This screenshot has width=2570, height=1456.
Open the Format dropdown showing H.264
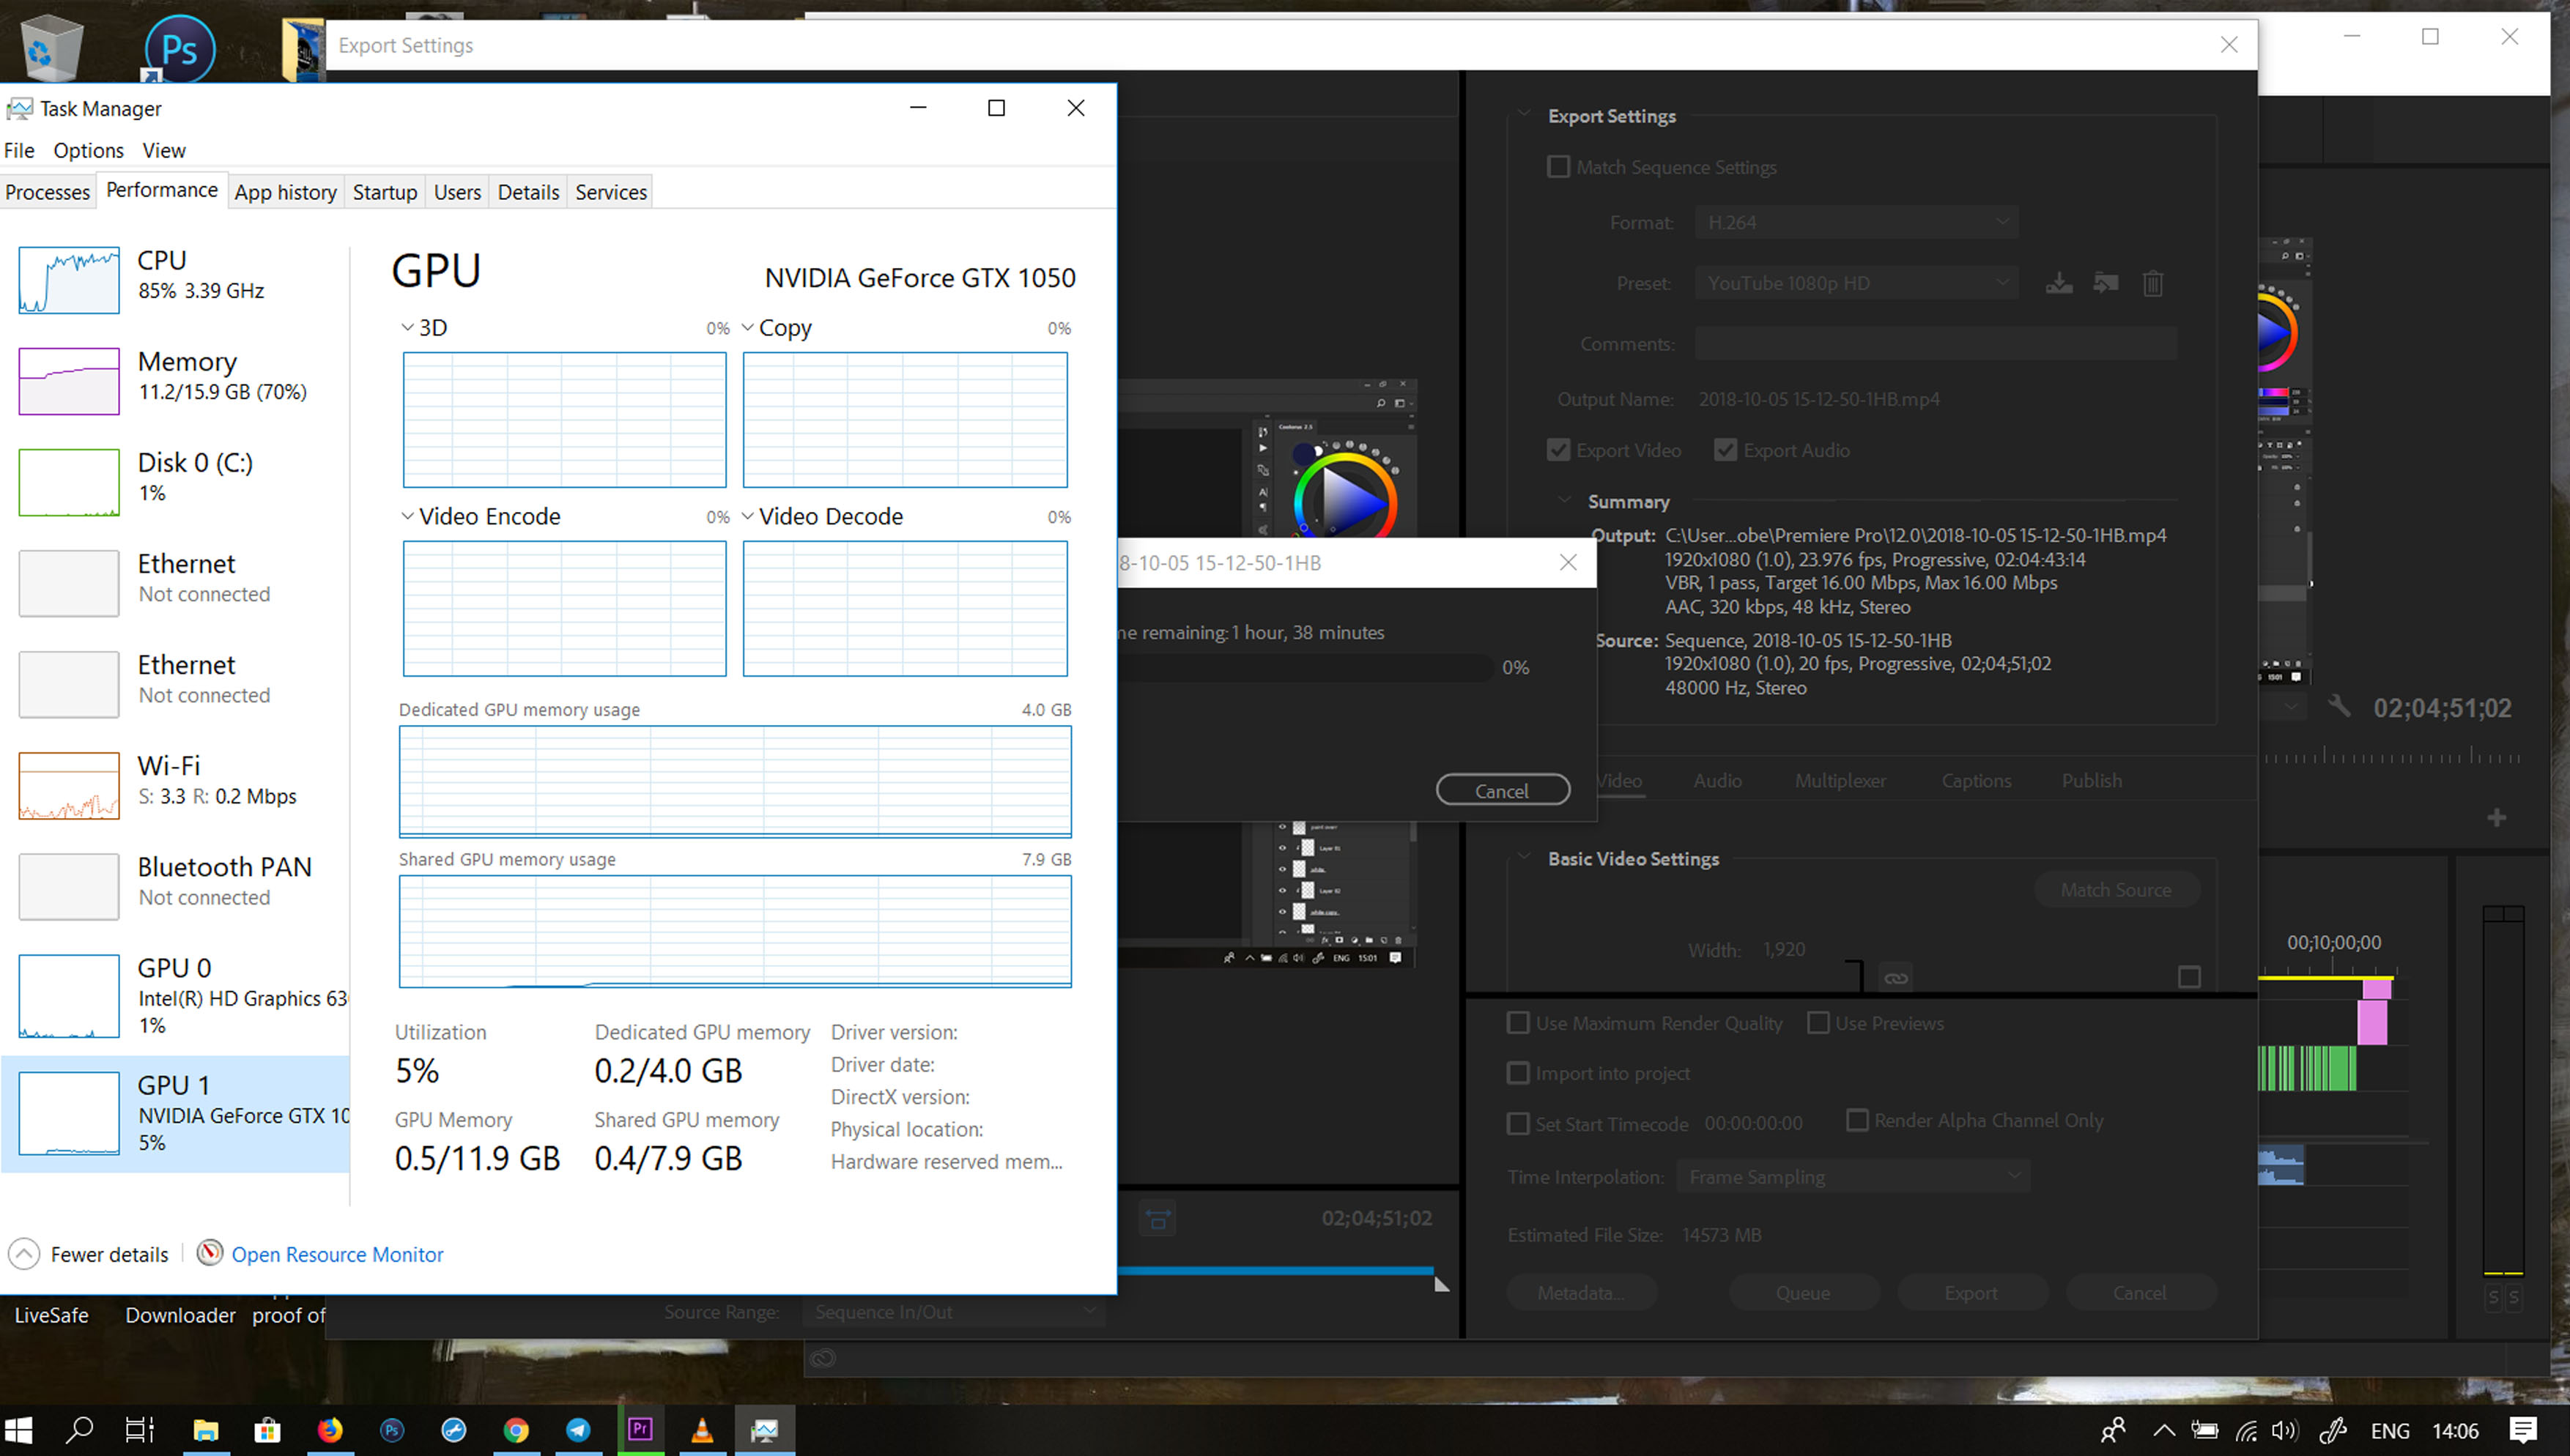pyautogui.click(x=1855, y=222)
